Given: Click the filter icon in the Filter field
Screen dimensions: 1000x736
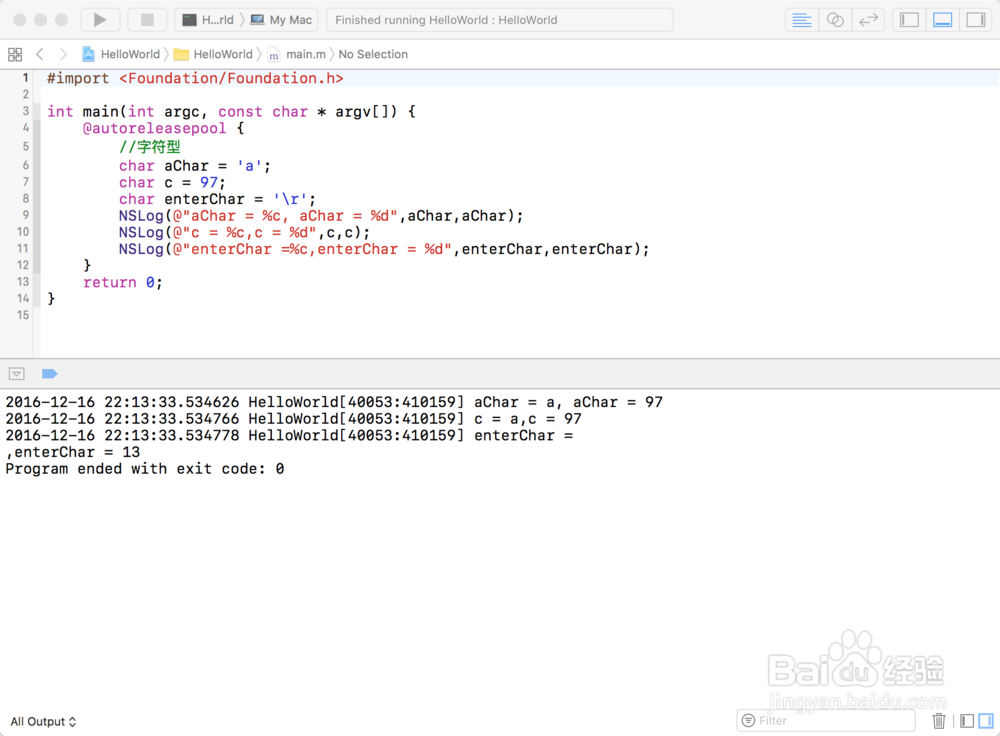Looking at the screenshot, I should [x=749, y=721].
